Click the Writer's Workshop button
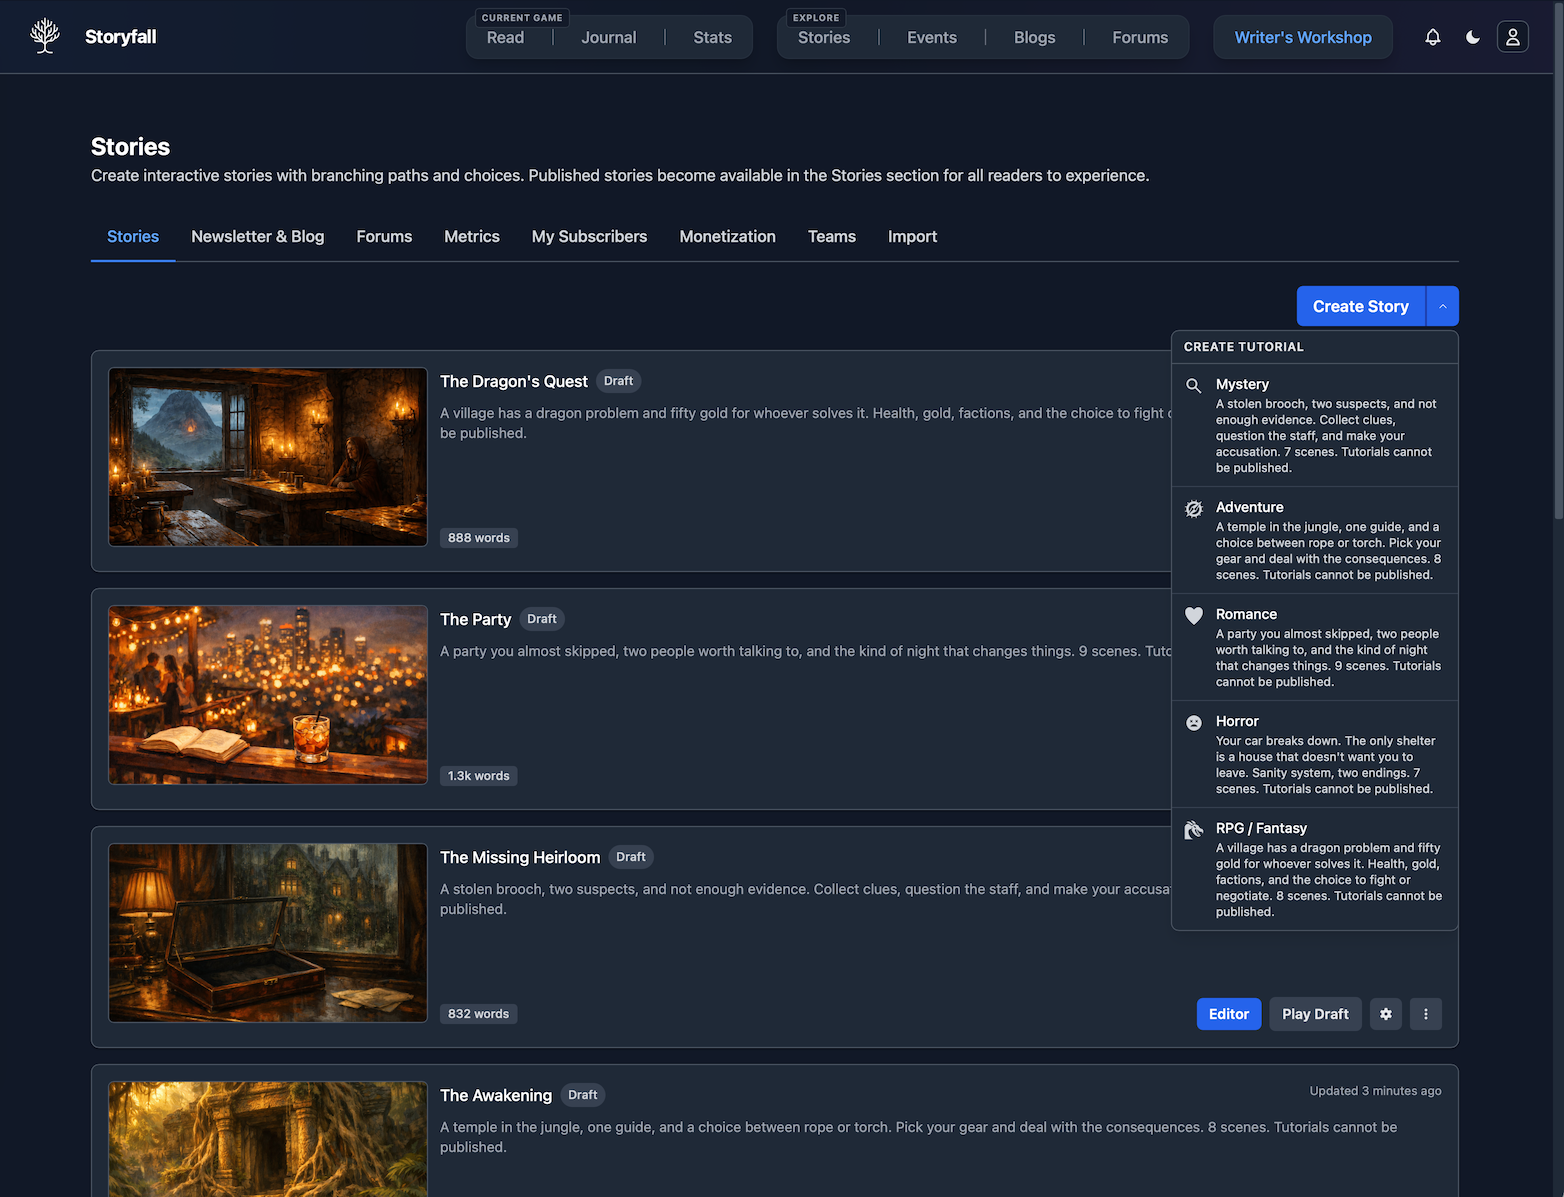The height and width of the screenshot is (1197, 1564). tap(1302, 37)
